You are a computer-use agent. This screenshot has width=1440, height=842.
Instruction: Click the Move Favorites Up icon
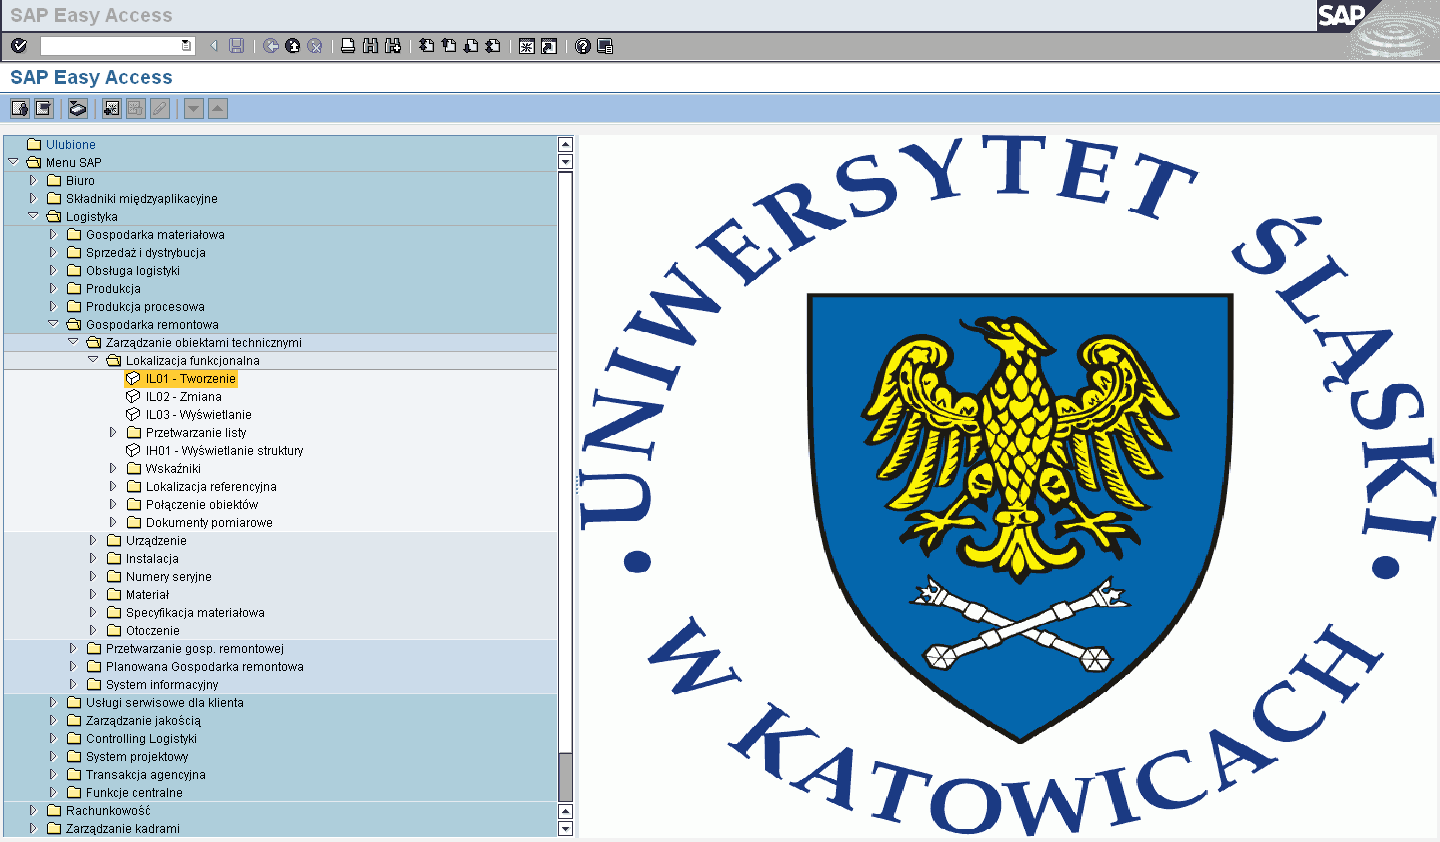(218, 108)
